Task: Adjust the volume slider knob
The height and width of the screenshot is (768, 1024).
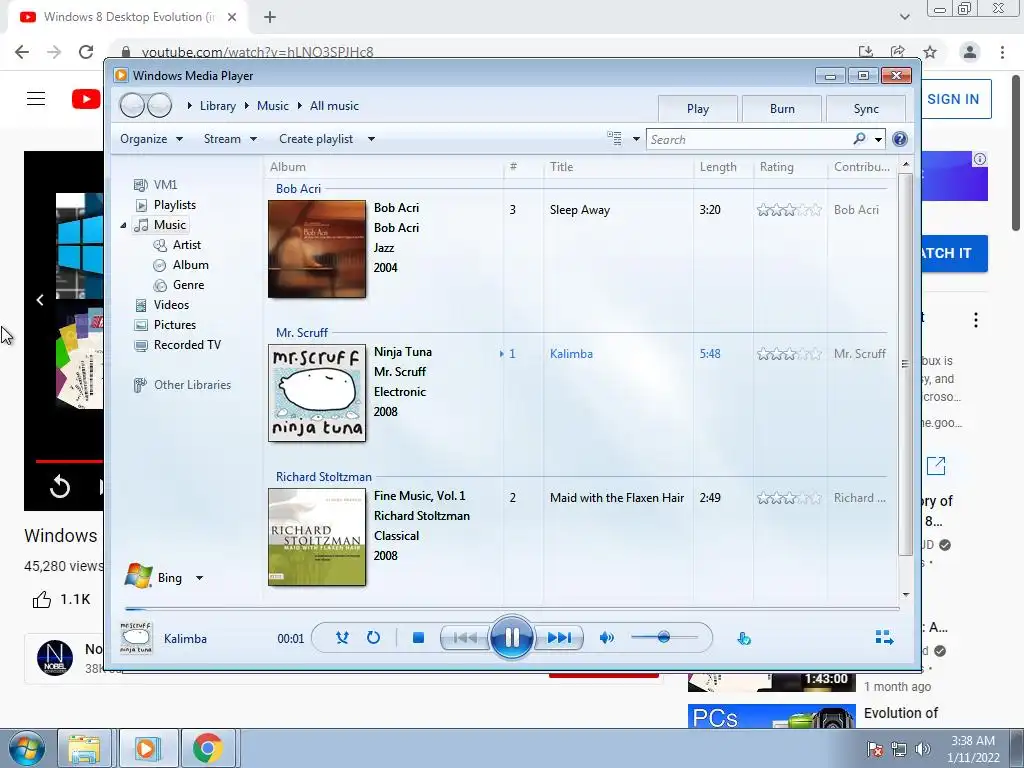Action: (x=664, y=637)
